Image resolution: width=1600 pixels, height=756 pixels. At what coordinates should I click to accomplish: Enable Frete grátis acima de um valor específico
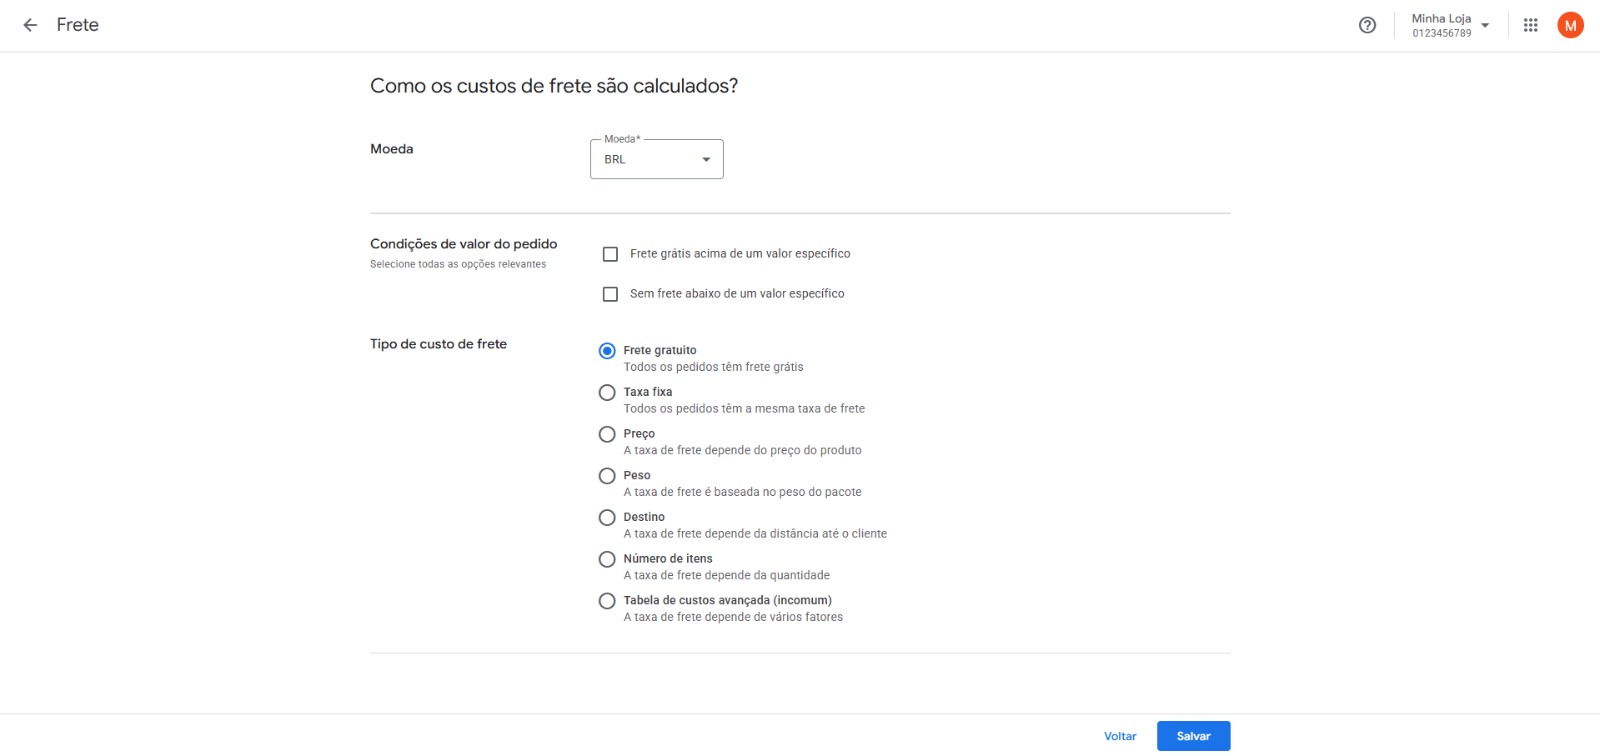(610, 254)
